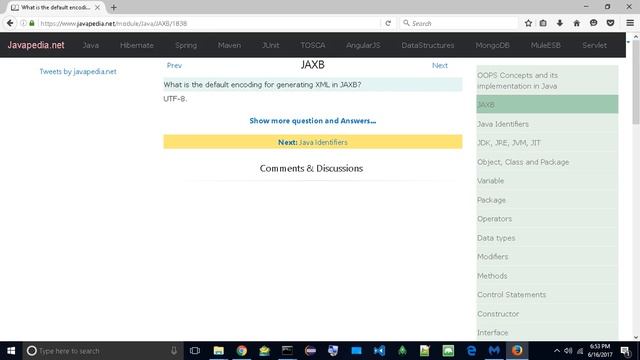
Task: Open the Windows Start menu
Action: (x=11, y=351)
